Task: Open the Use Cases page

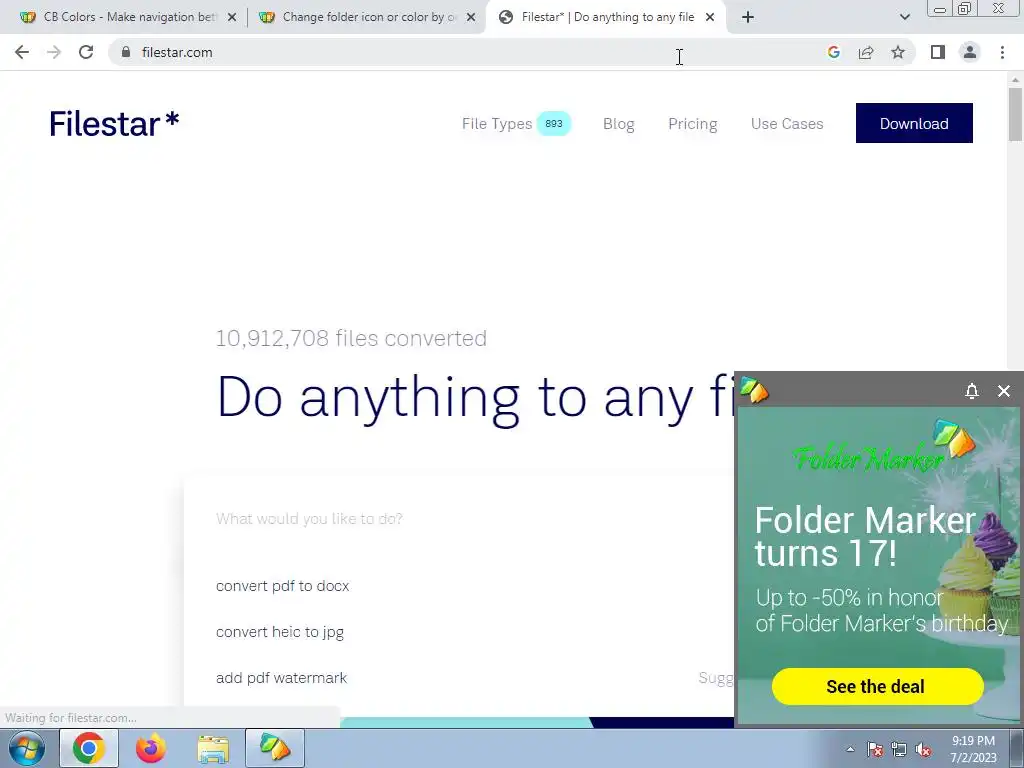Action: 787,123
